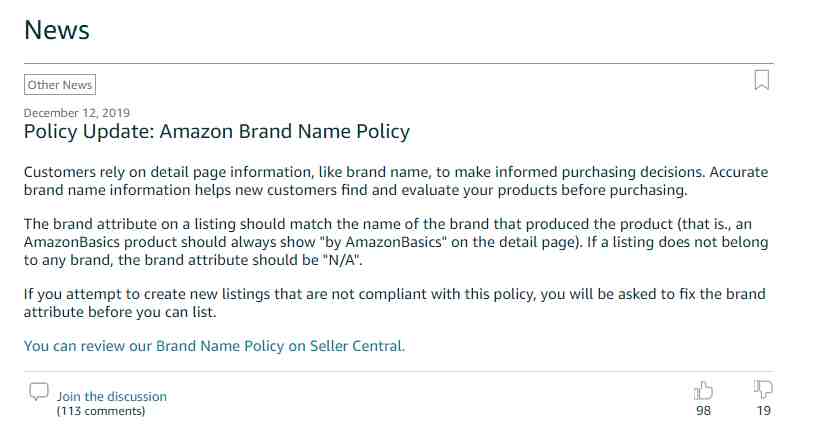The height and width of the screenshot is (430, 815).
Task: Click the paragraph starting "If you attempt to create"
Action: (x=395, y=303)
